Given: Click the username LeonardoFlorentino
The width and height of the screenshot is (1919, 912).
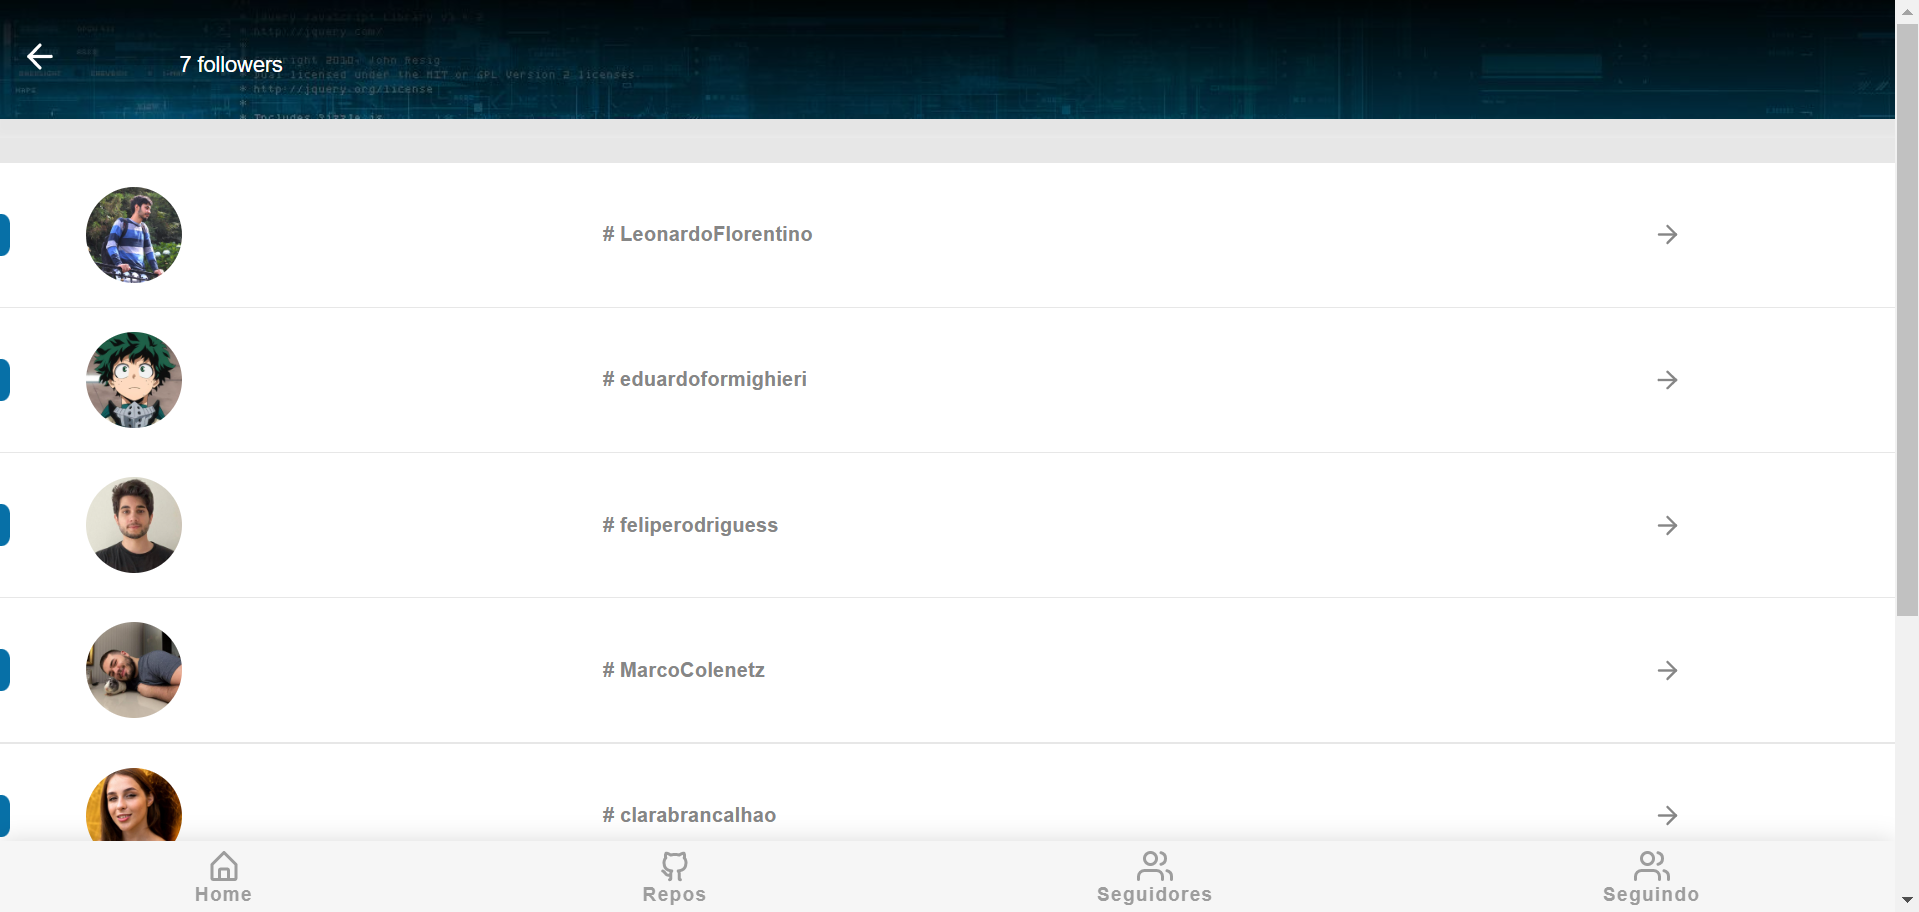Looking at the screenshot, I should 707,234.
